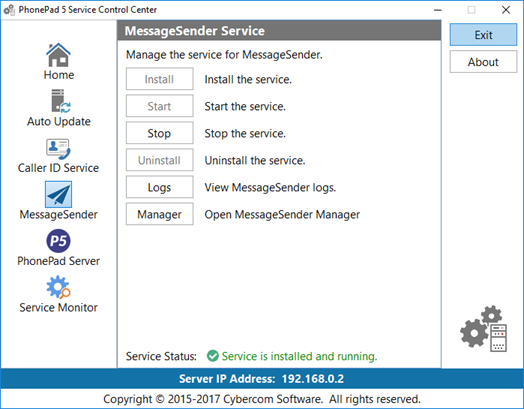View logs with the Logs button

(159, 187)
